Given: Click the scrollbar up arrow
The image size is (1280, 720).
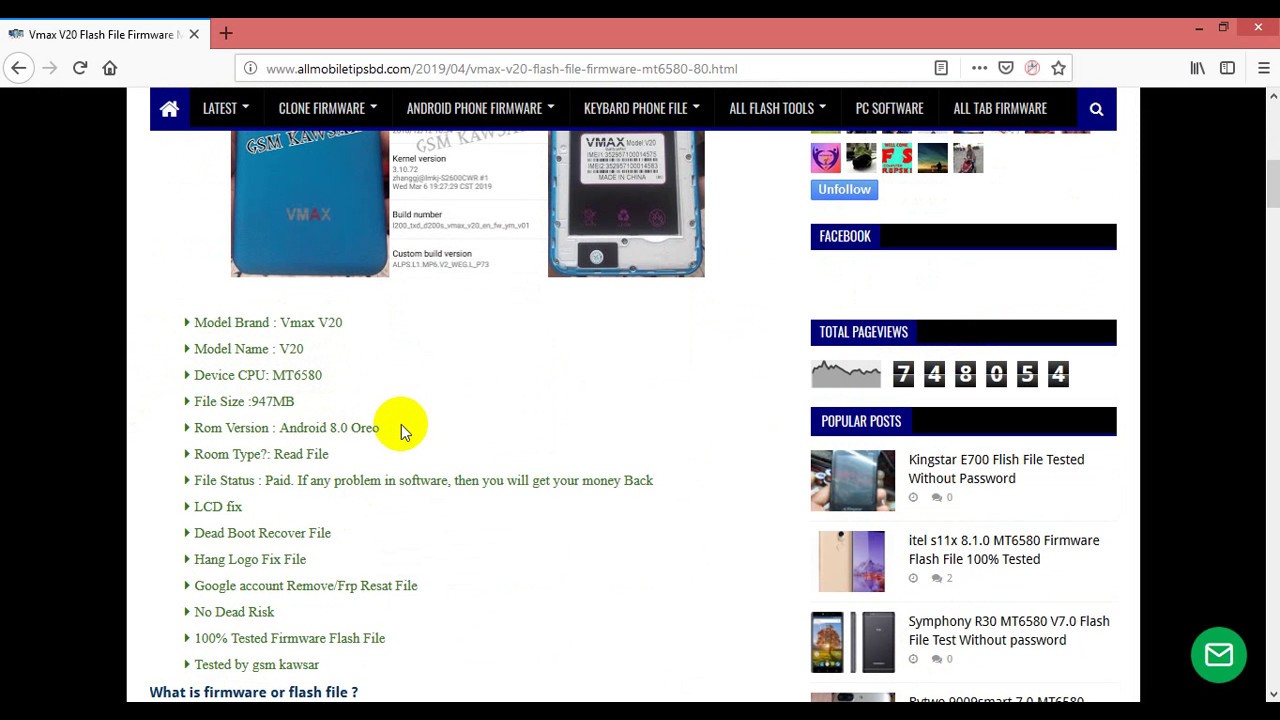Looking at the screenshot, I should tap(1273, 96).
